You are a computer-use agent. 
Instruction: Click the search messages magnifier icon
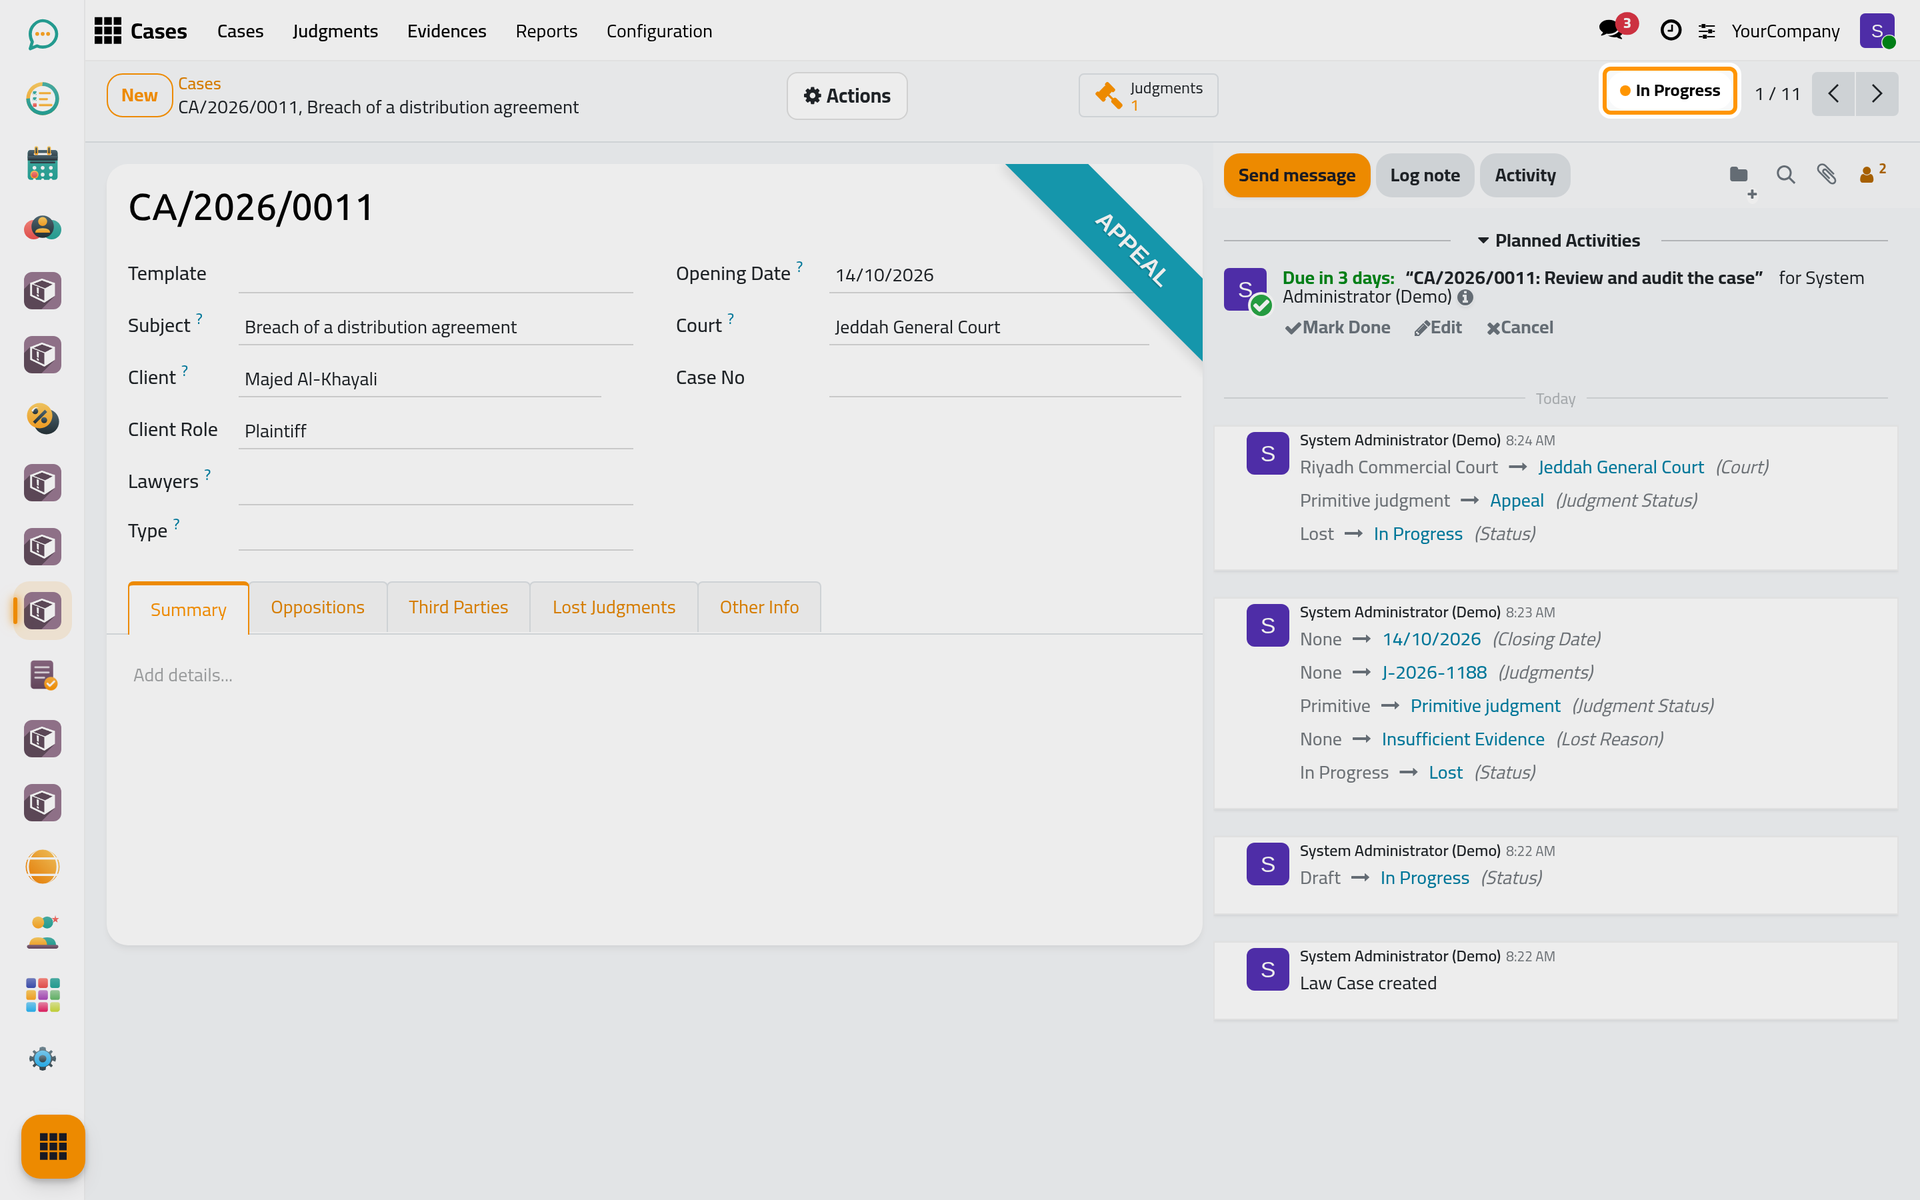point(1785,175)
